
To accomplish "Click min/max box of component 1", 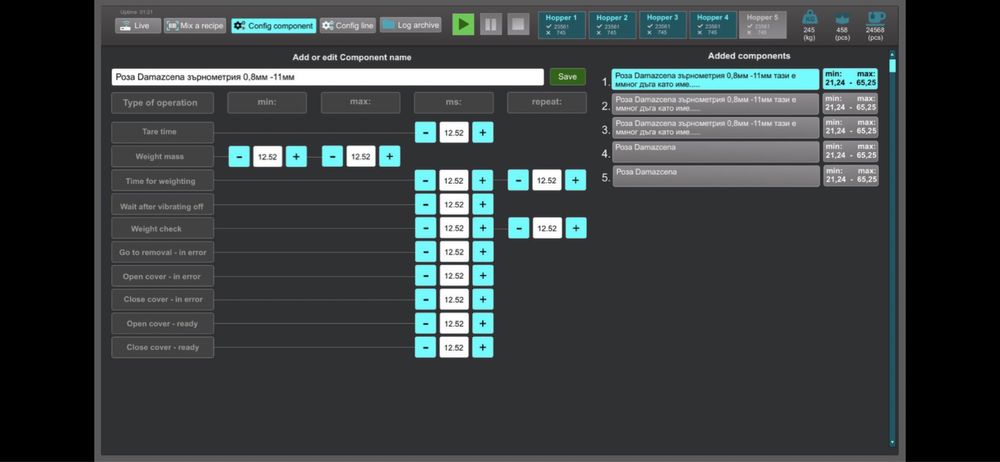I will 850,79.
